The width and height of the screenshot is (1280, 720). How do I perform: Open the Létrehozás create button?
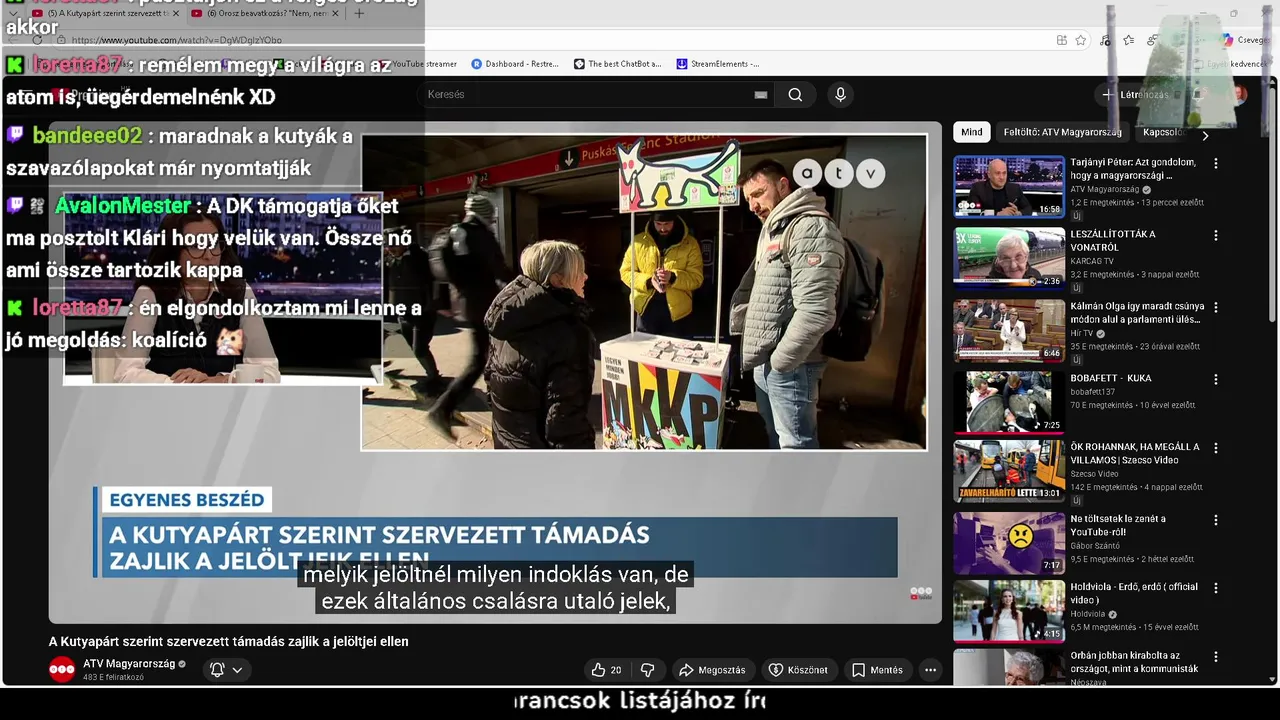pyautogui.click(x=1136, y=95)
